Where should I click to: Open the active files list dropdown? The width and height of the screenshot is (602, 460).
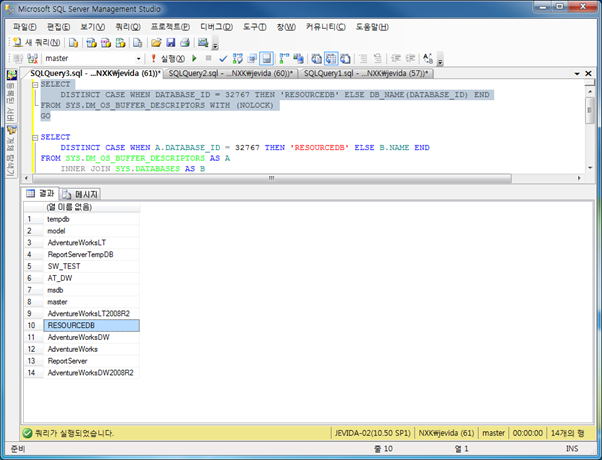pyautogui.click(x=577, y=73)
